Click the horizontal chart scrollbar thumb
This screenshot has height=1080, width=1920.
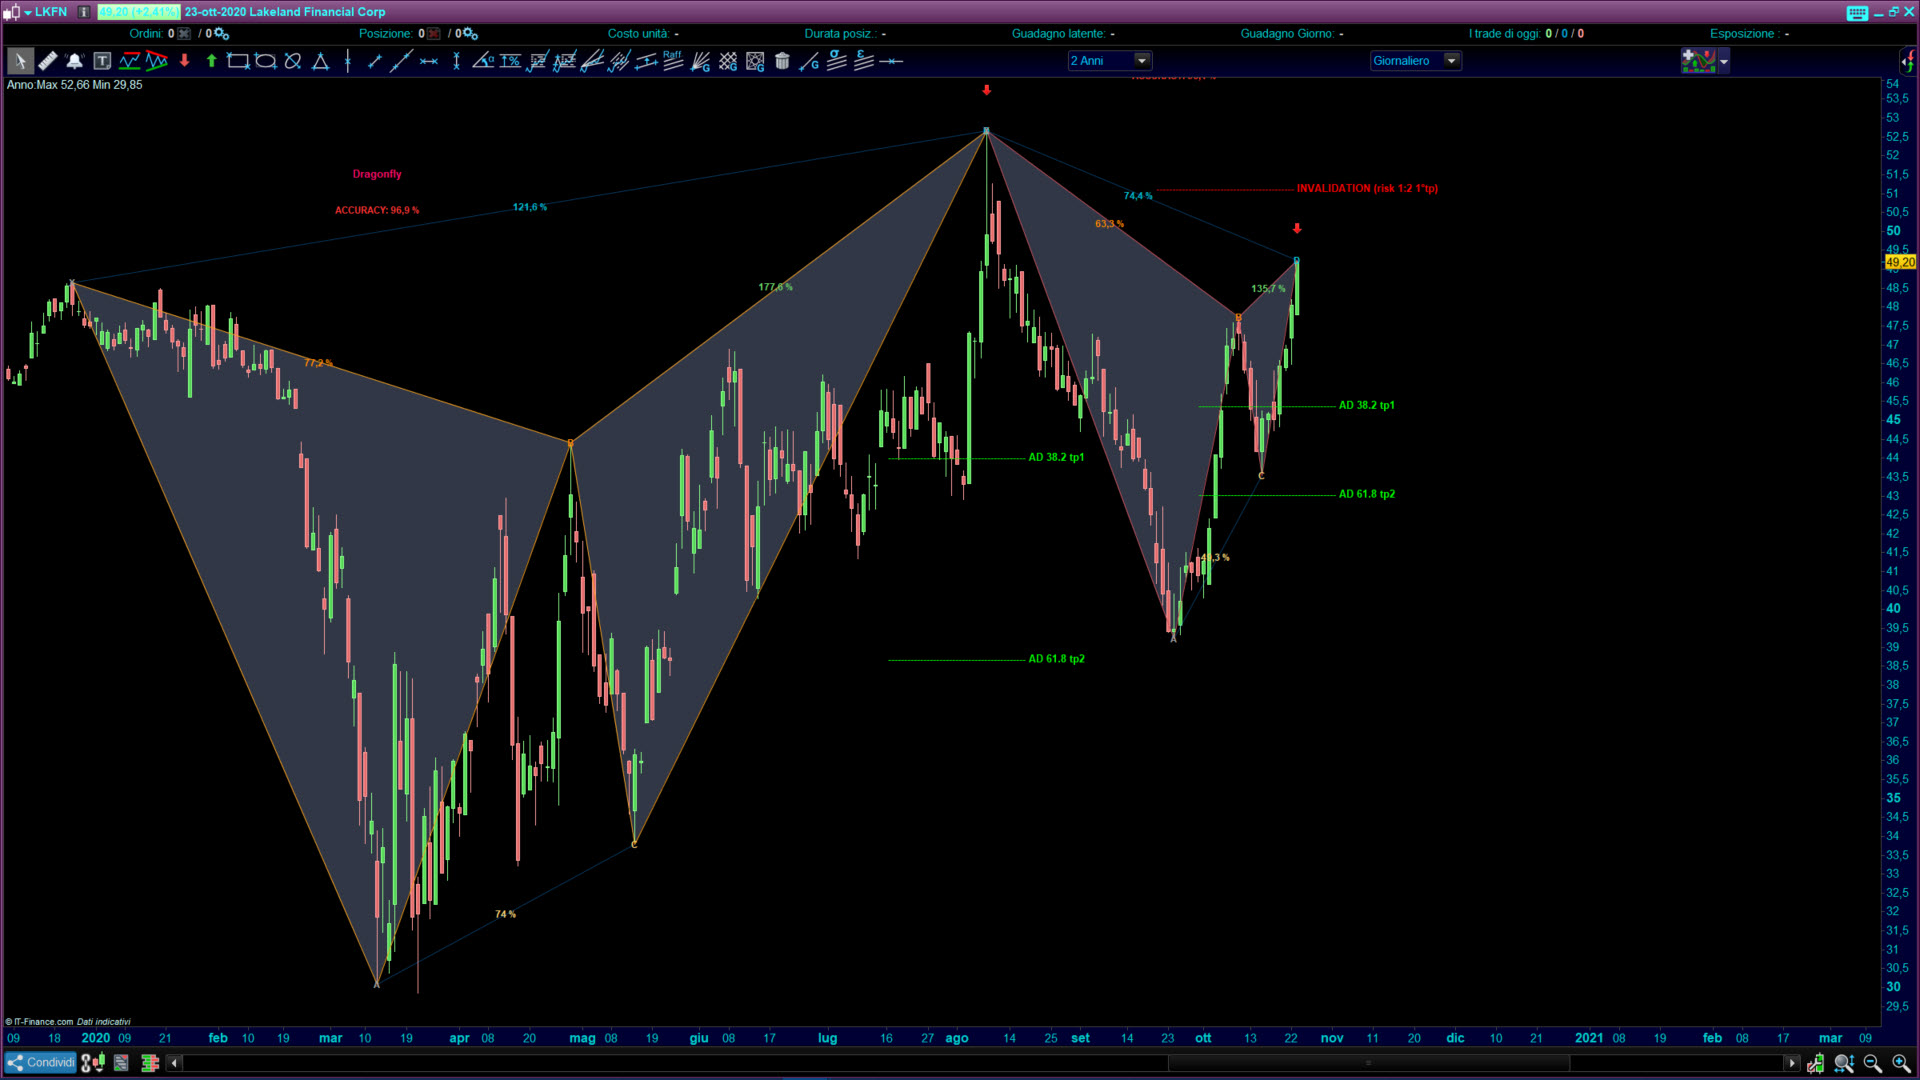(1368, 1063)
